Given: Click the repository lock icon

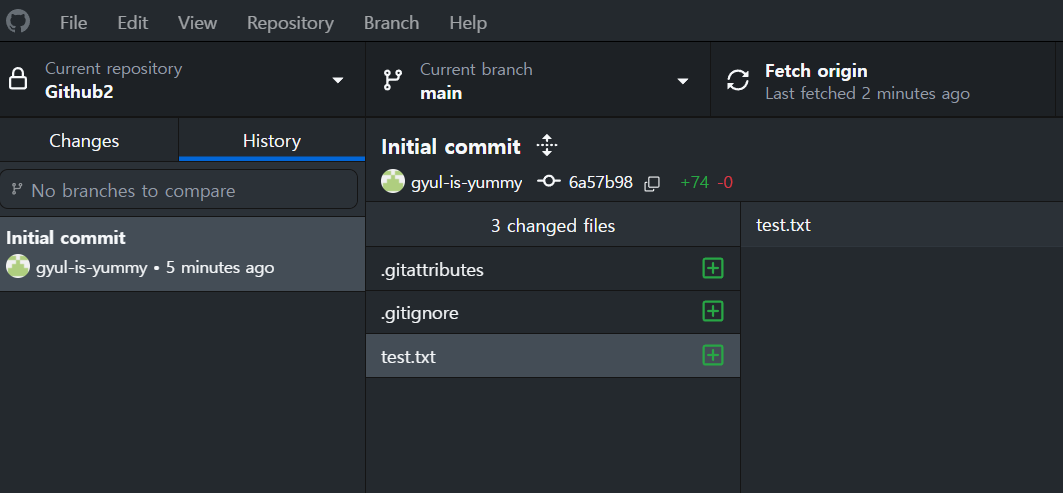Looking at the screenshot, I should [18, 80].
